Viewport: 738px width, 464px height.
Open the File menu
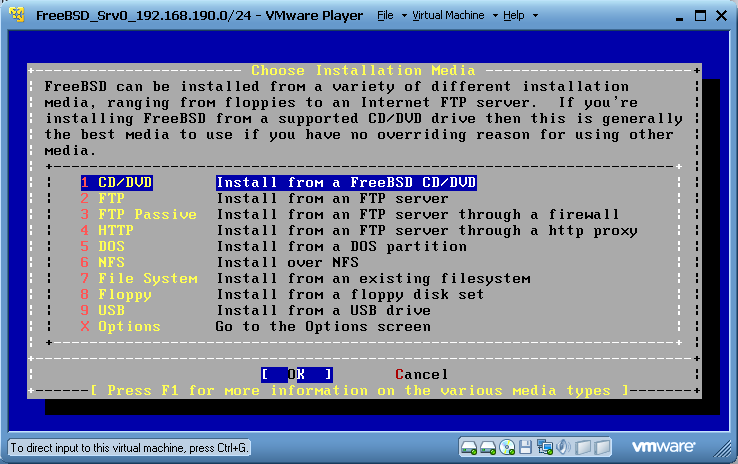(x=392, y=16)
